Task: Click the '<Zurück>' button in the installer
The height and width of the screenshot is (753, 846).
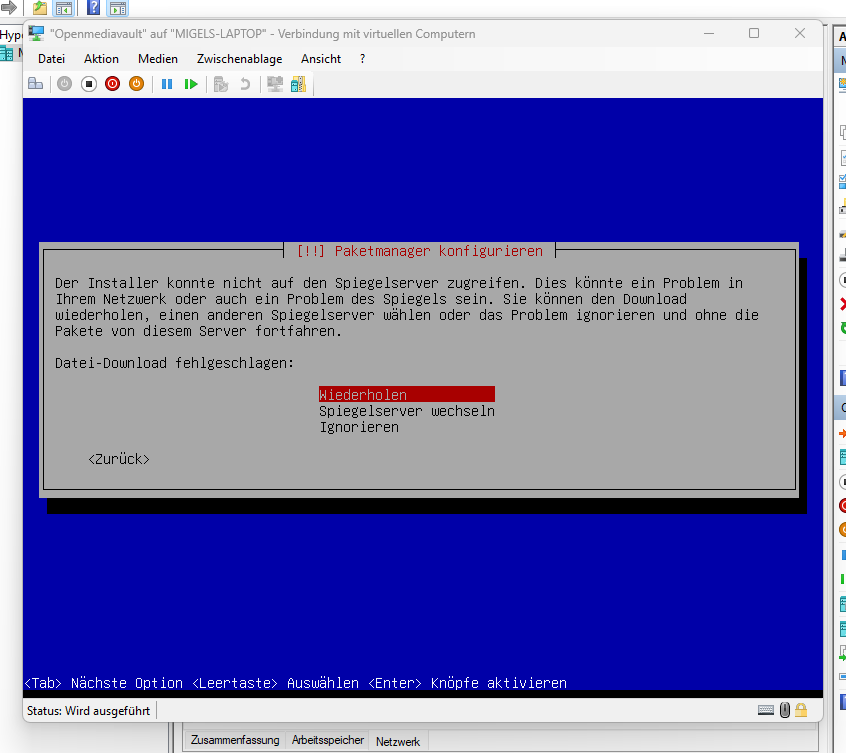Action: [119, 459]
